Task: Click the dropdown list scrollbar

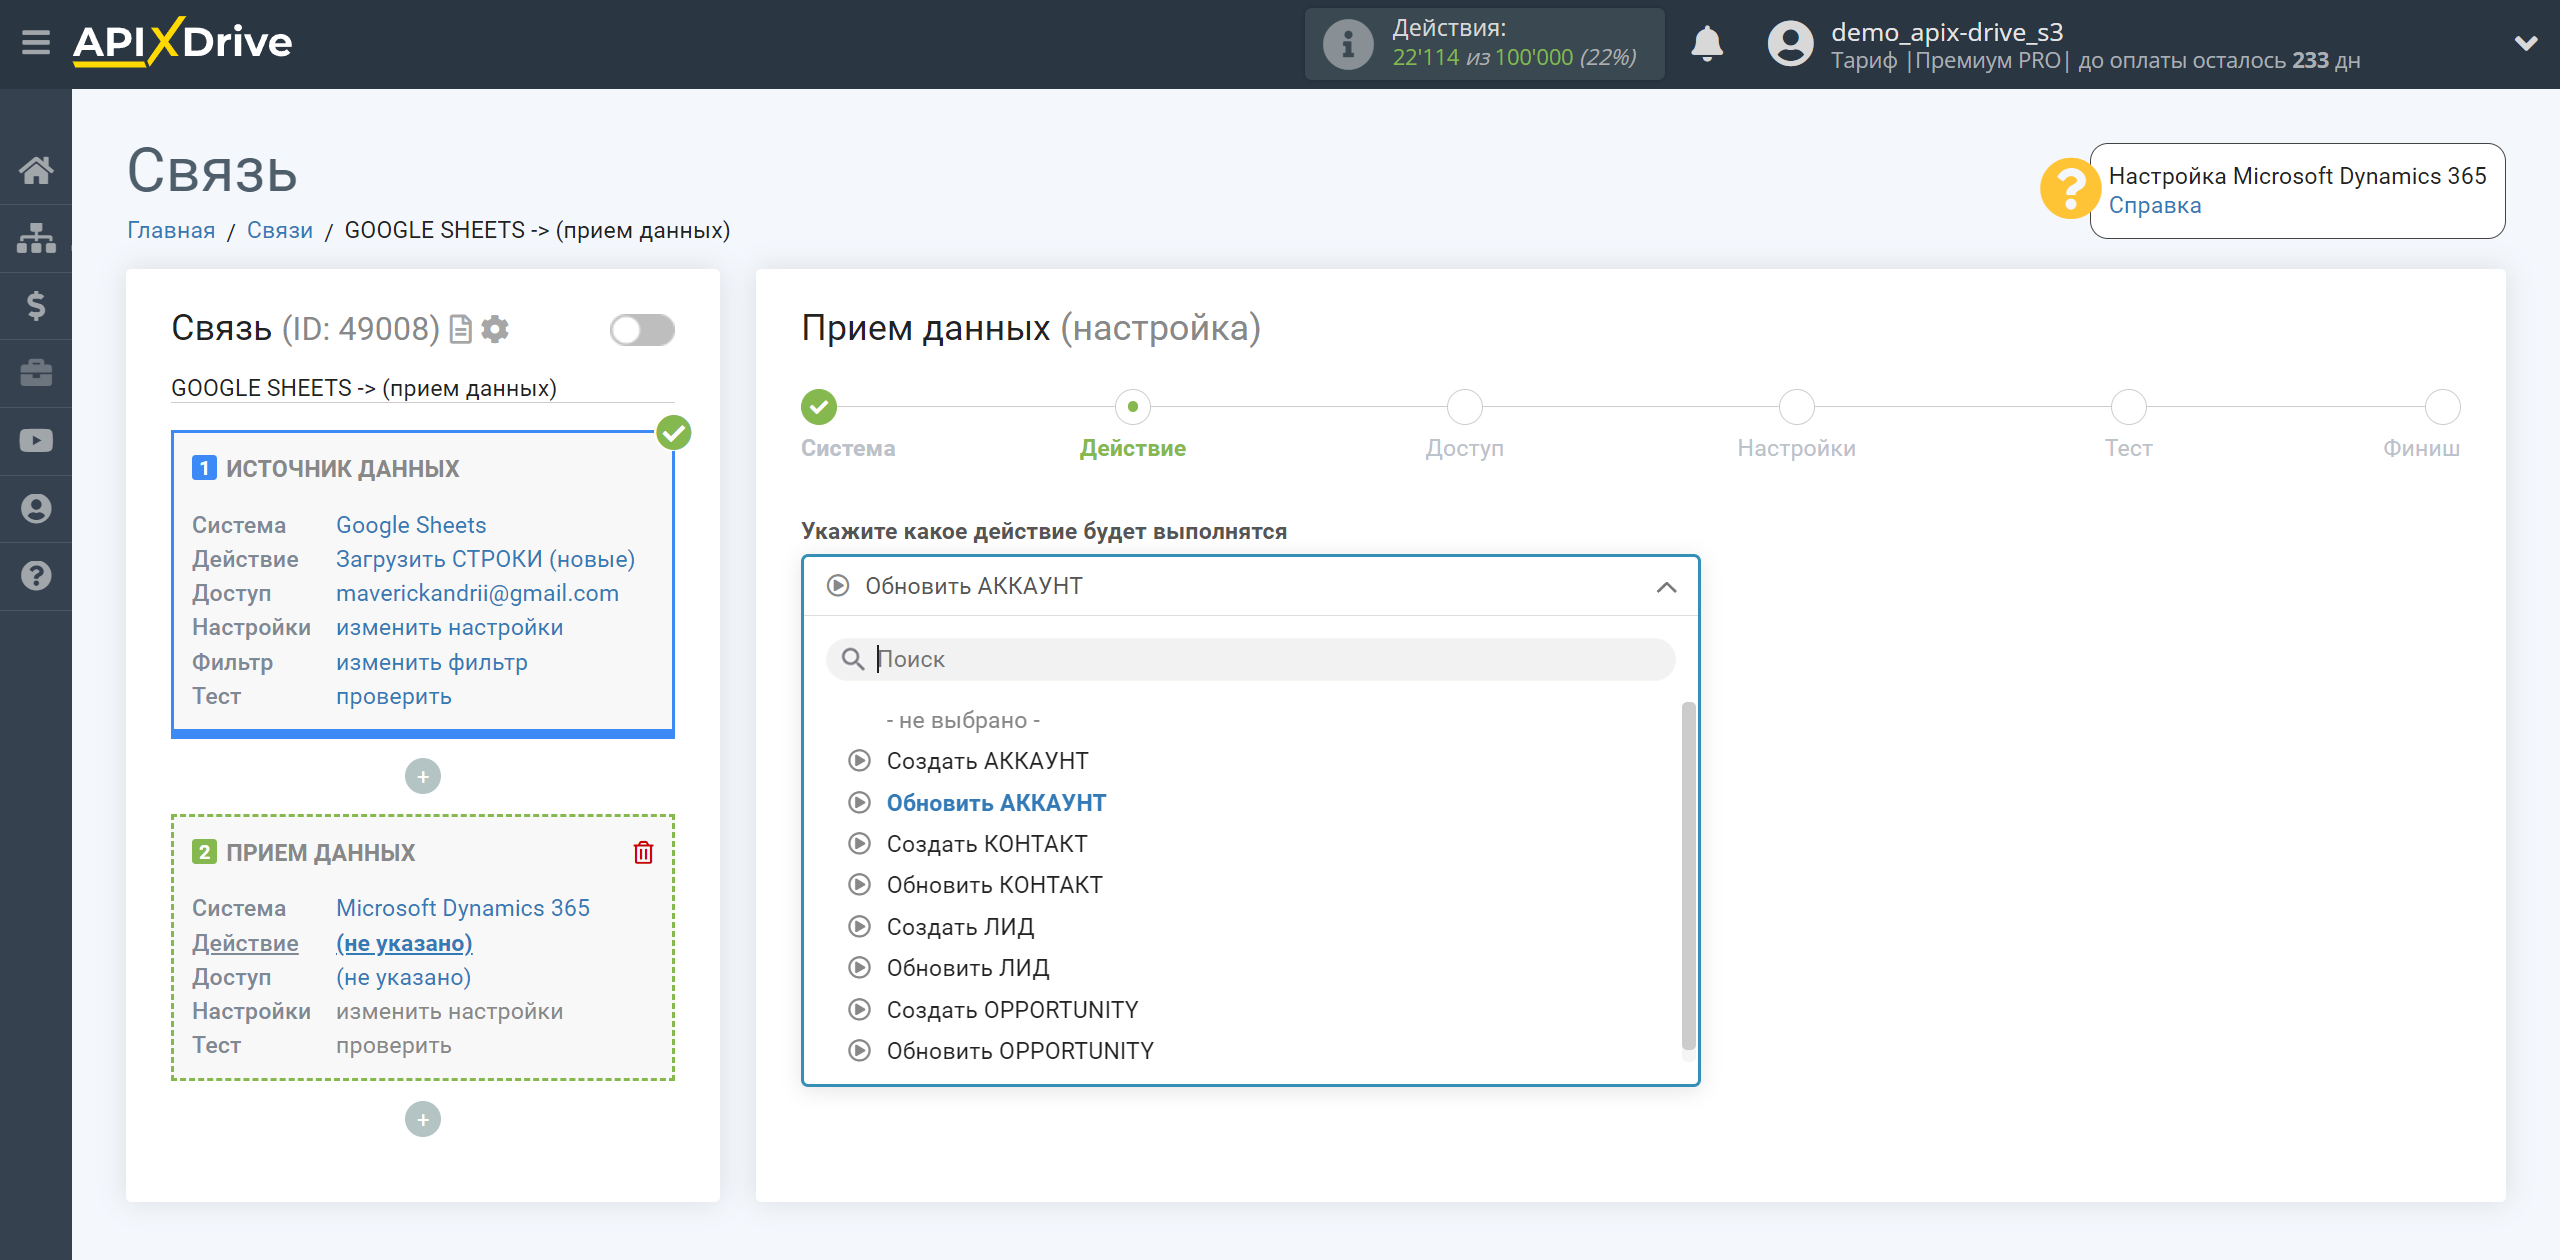Action: click(1688, 876)
